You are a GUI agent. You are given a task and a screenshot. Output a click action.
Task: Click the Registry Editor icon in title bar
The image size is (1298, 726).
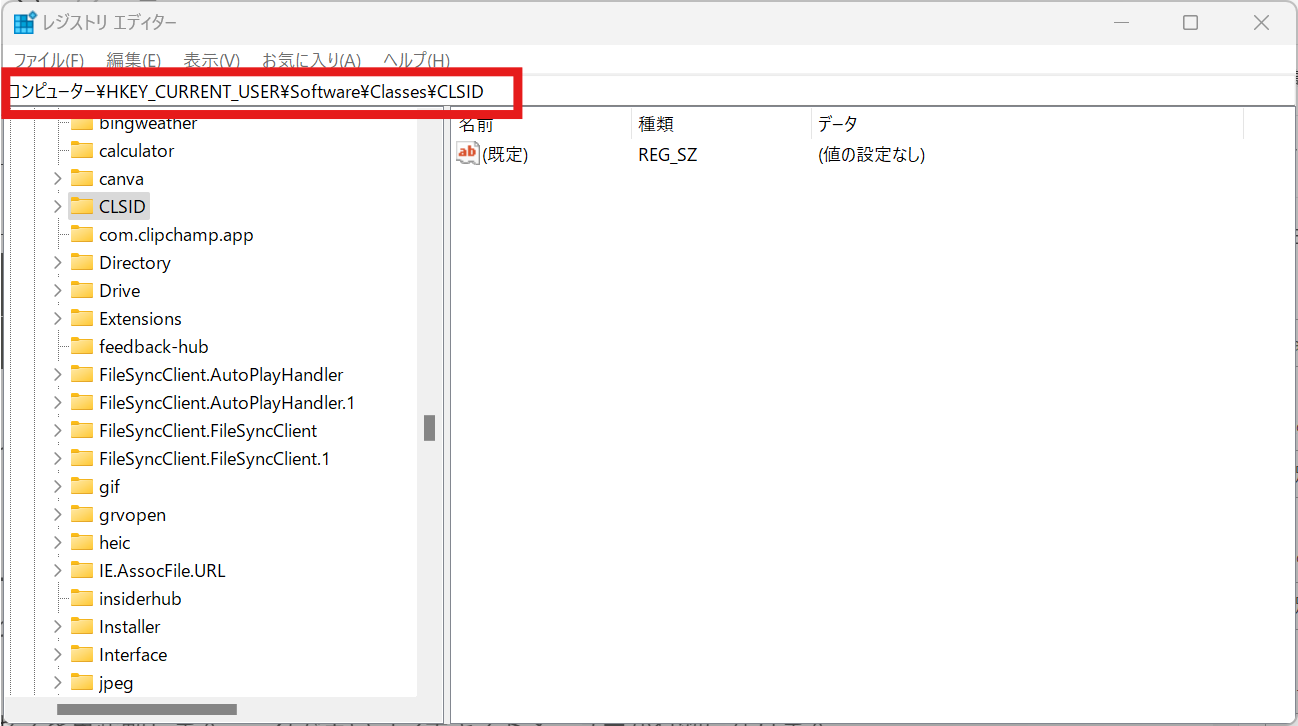click(23, 21)
